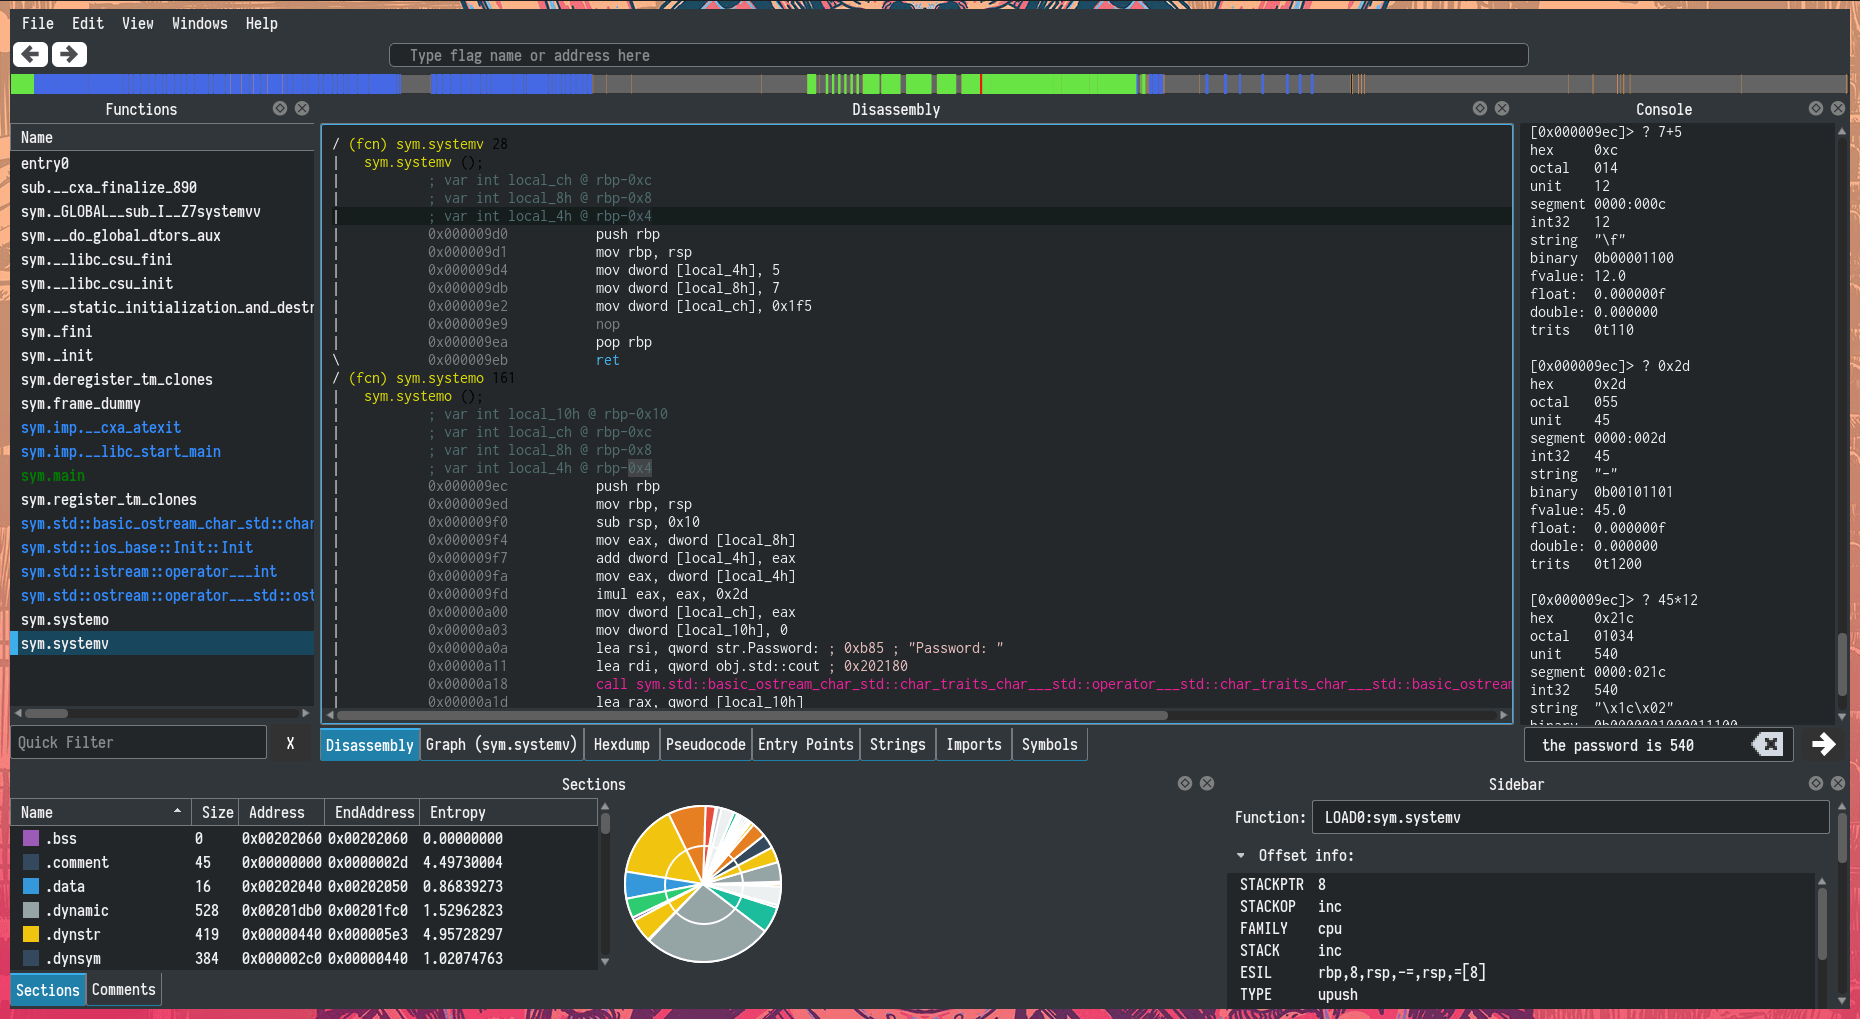Open the Edit menu

[88, 23]
